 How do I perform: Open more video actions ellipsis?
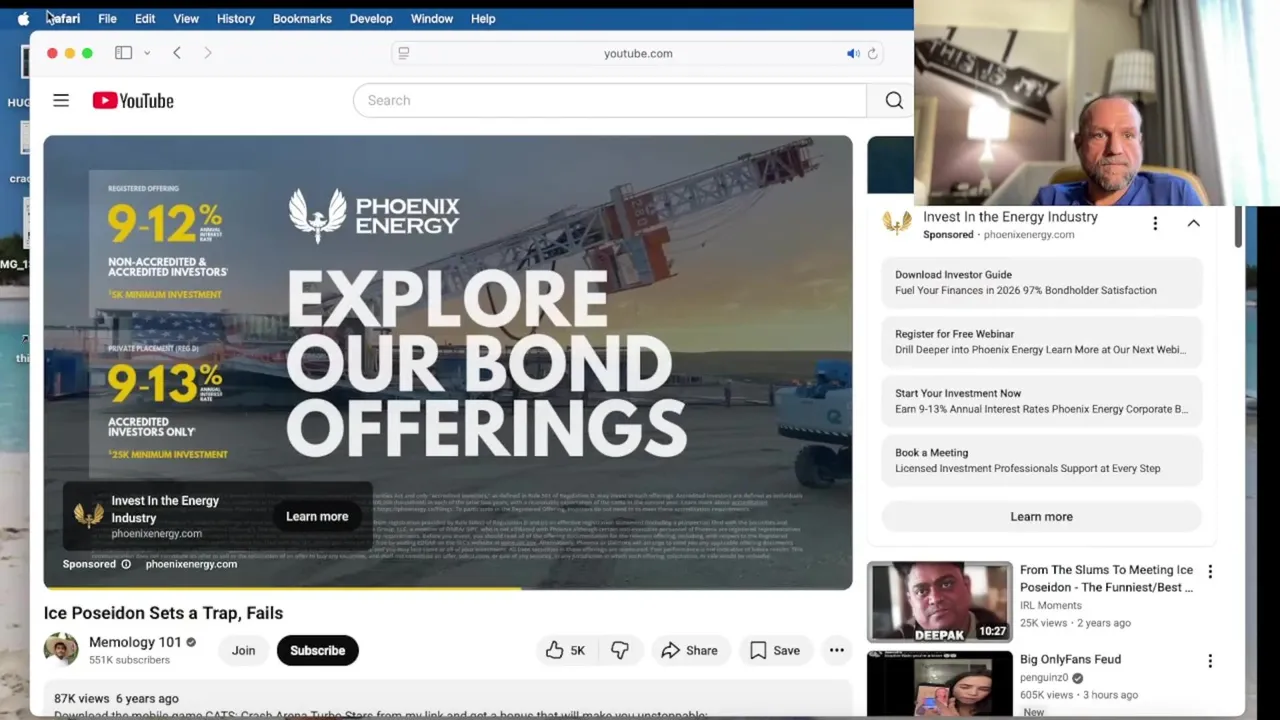(x=837, y=650)
